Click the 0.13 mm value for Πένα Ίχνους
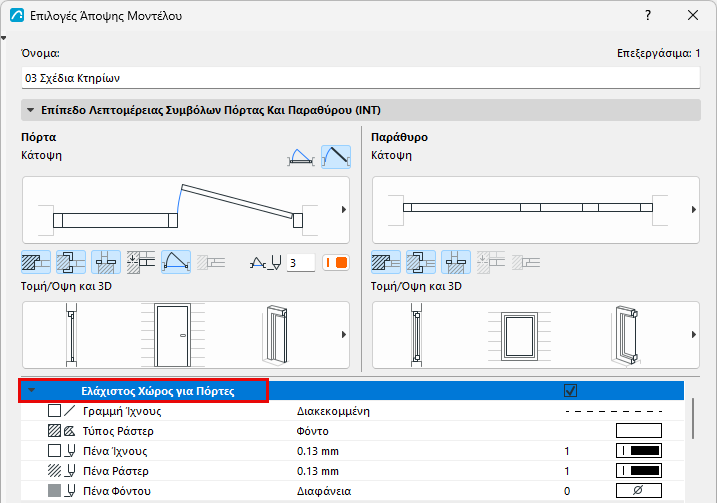 pyautogui.click(x=318, y=451)
